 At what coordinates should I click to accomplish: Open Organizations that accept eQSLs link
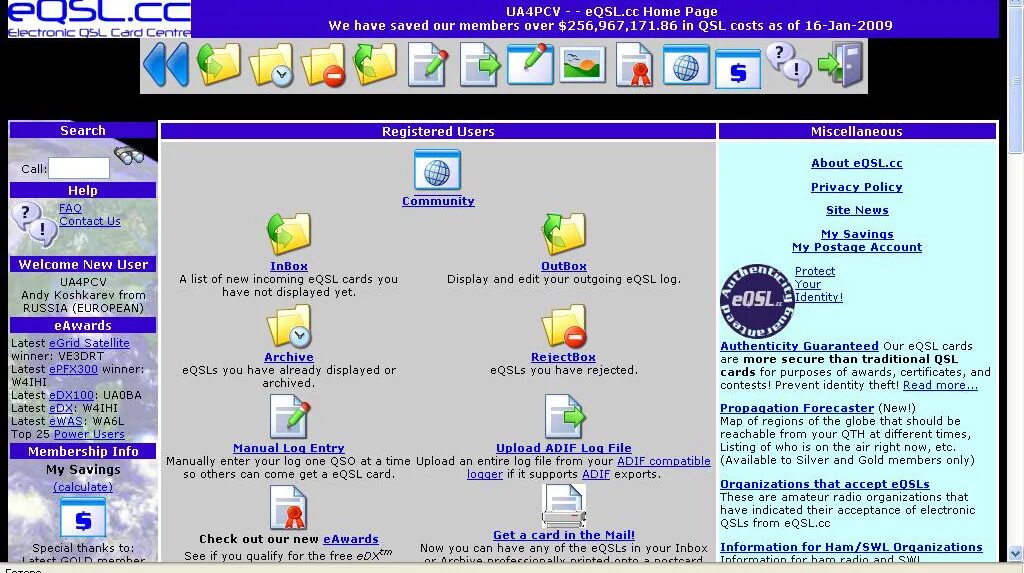pyautogui.click(x=825, y=484)
